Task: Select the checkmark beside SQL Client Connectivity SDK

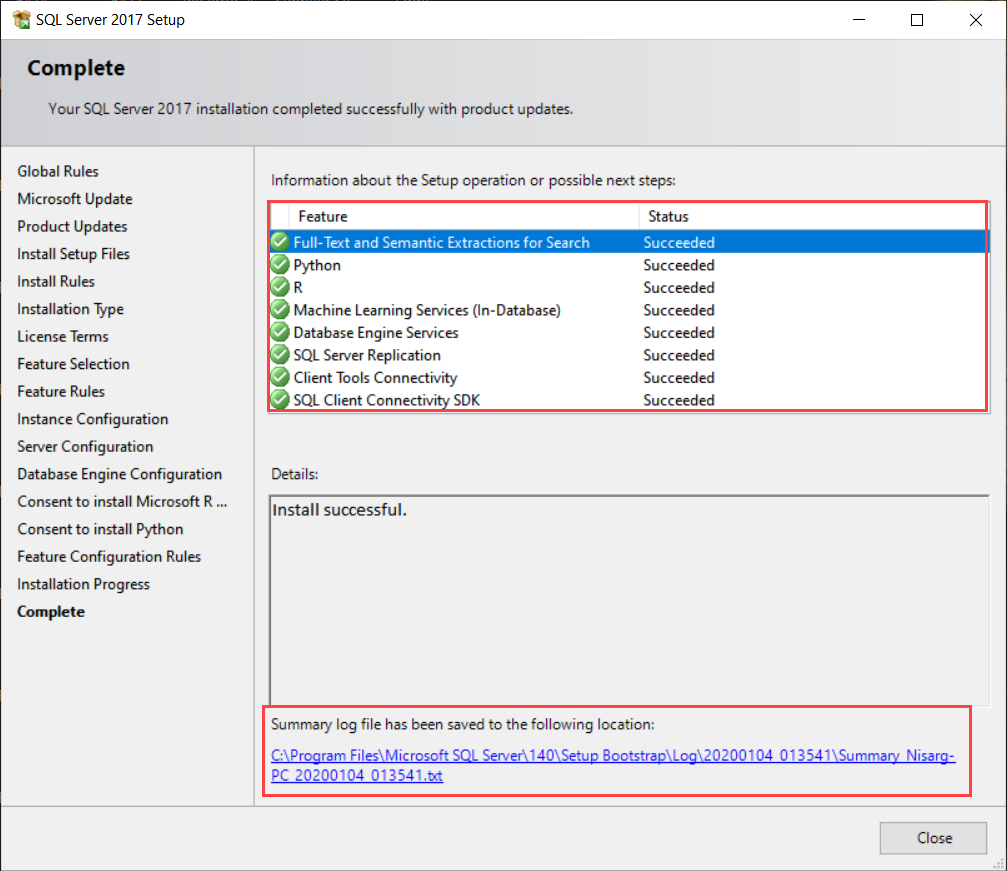Action: pos(279,399)
